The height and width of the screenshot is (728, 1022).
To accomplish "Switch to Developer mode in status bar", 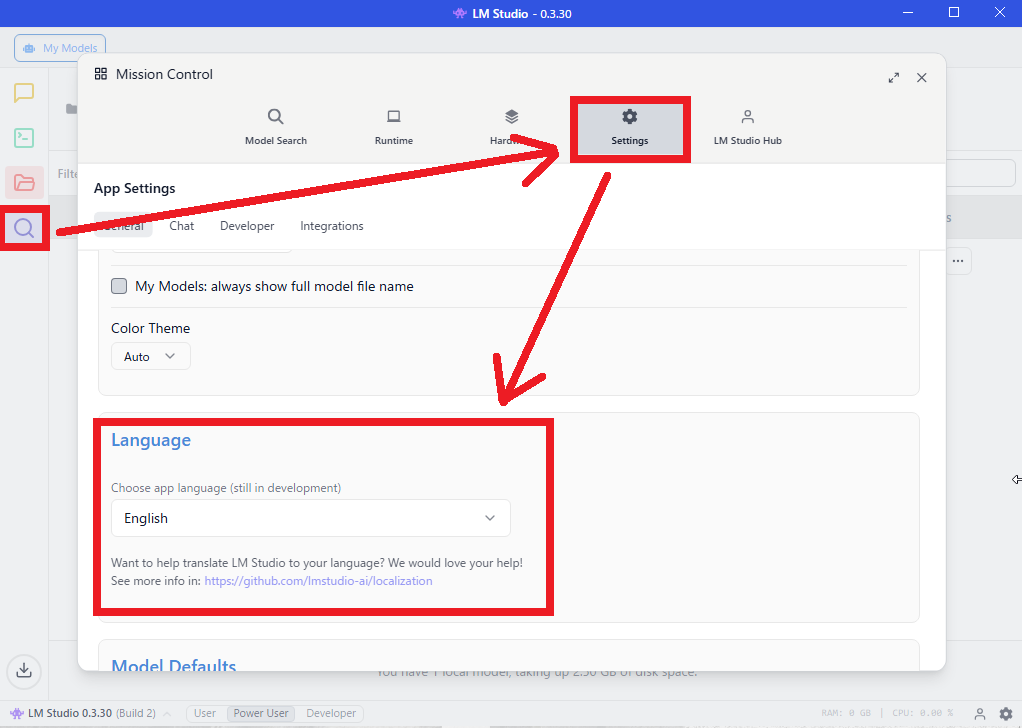I will (331, 713).
